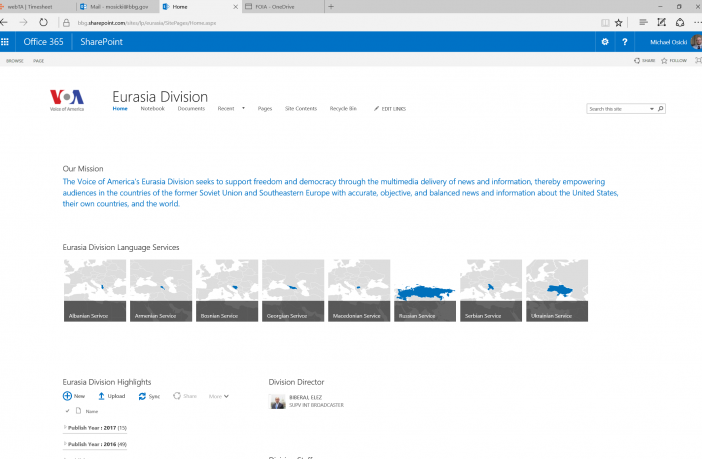Open the search scope dropdown arrow
The height and width of the screenshot is (459, 702).
click(652, 109)
